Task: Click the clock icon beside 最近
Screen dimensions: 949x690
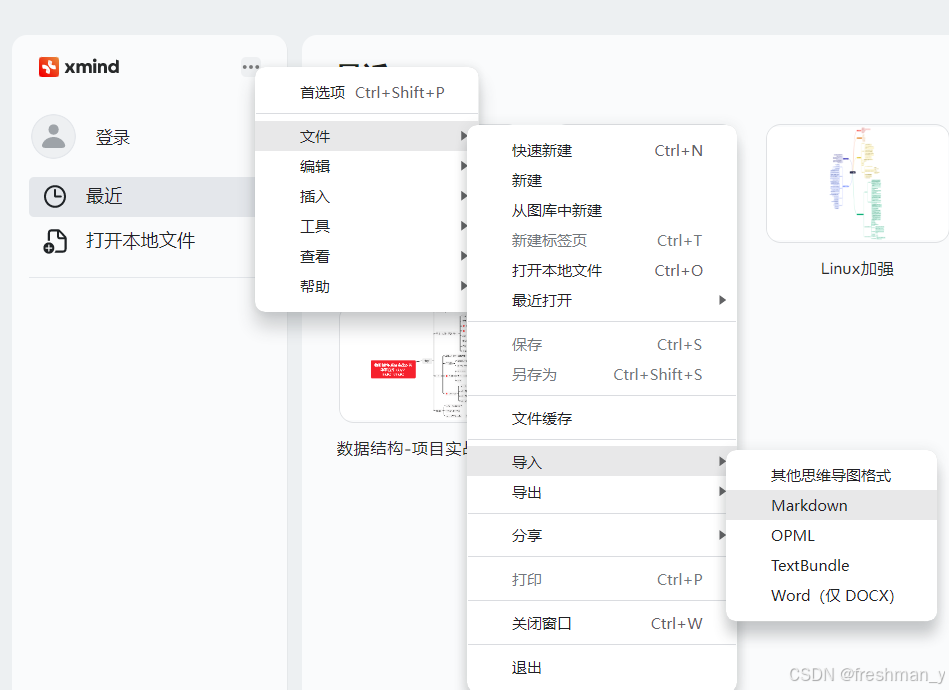Action: coord(55,197)
